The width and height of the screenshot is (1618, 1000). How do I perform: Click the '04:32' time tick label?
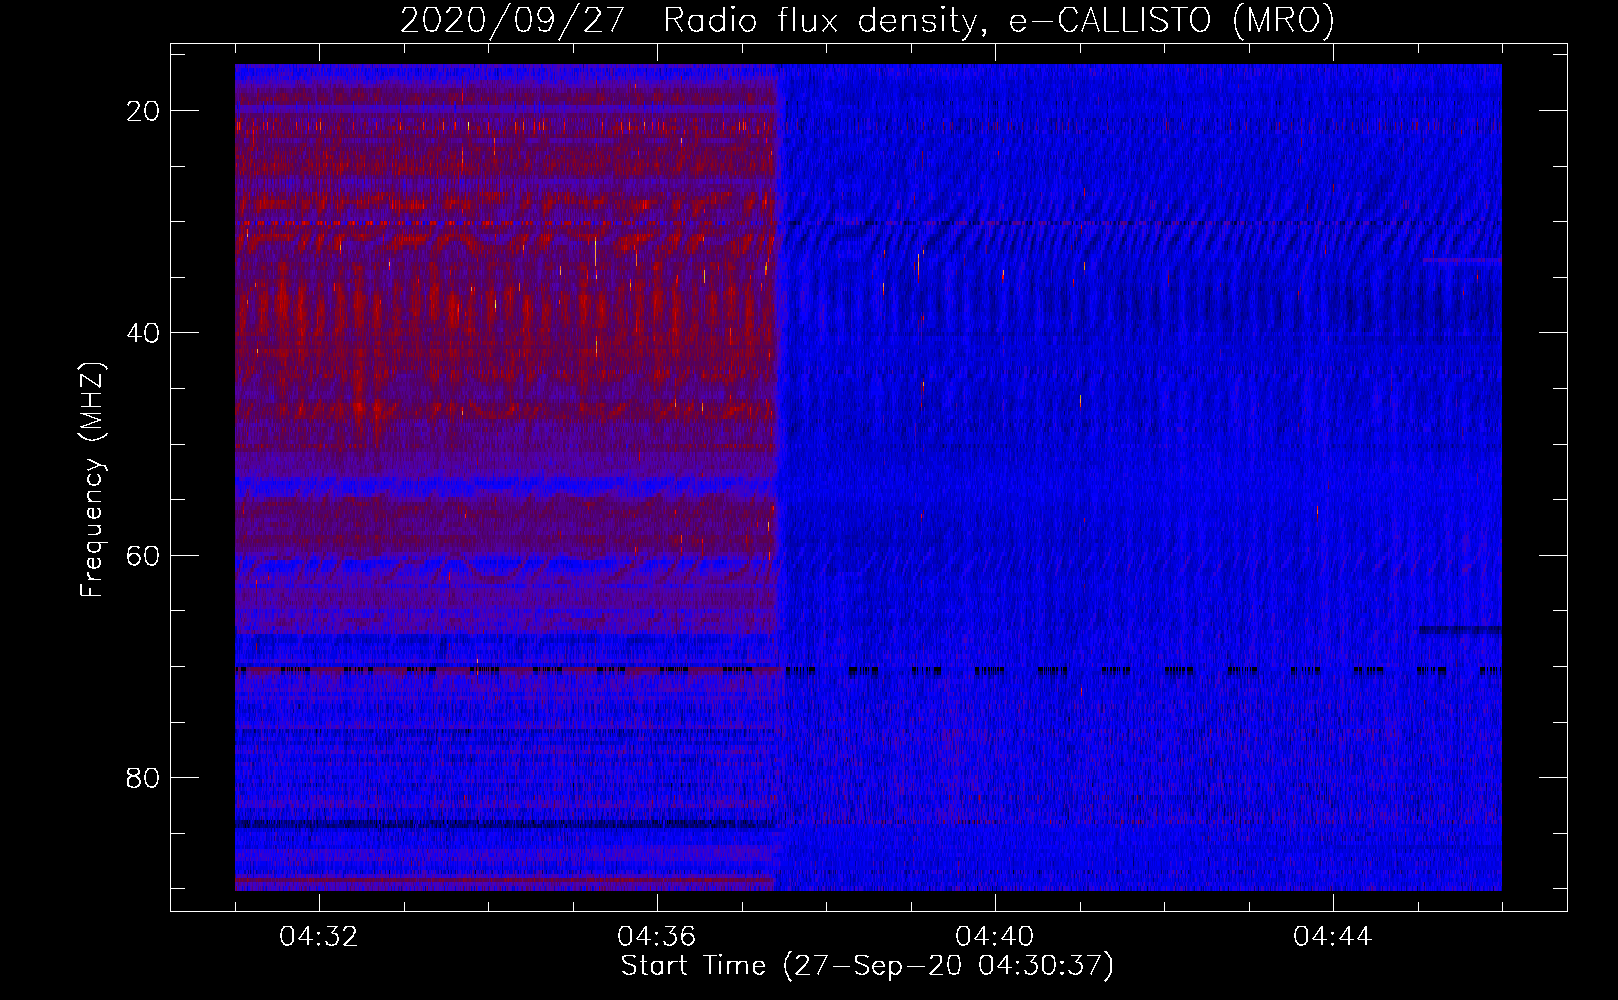[319, 937]
